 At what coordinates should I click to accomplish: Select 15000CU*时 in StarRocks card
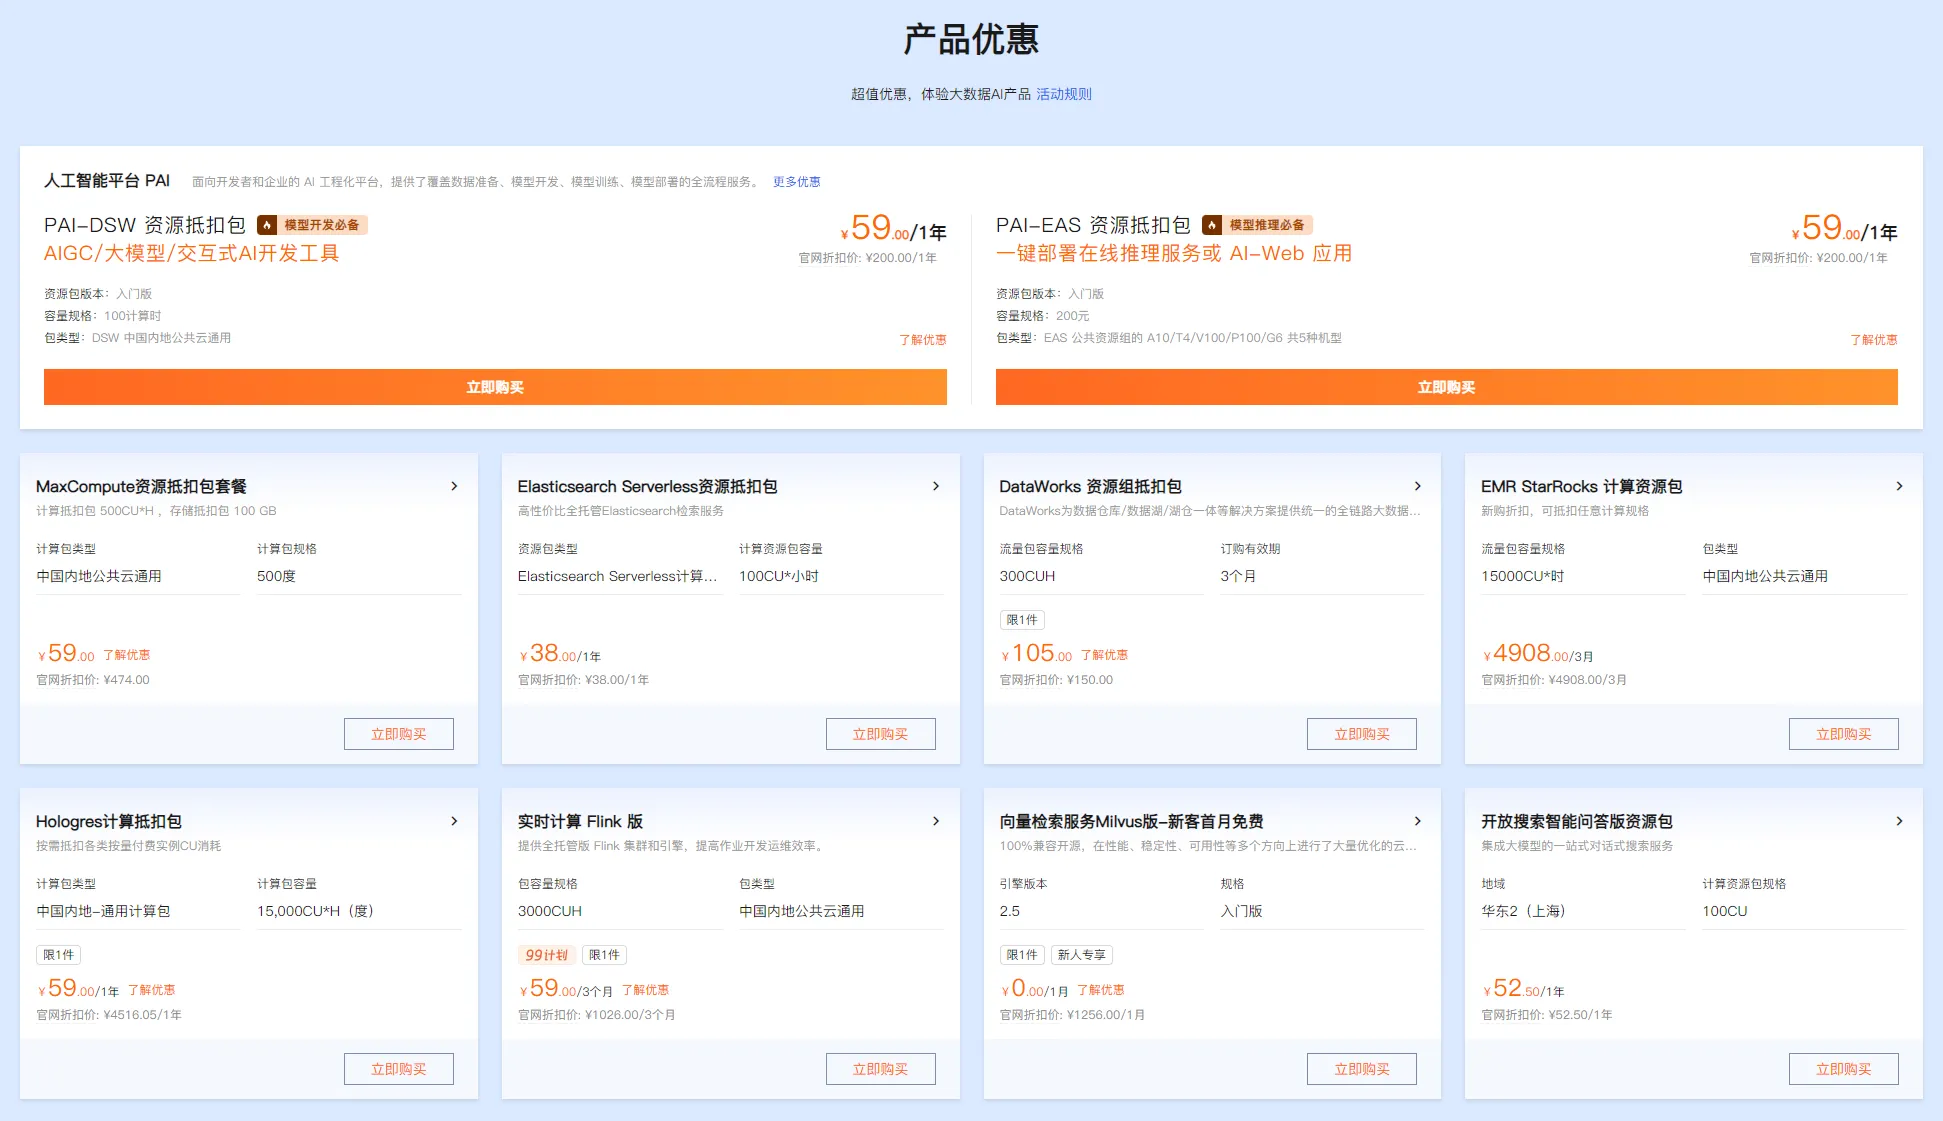(x=1523, y=576)
